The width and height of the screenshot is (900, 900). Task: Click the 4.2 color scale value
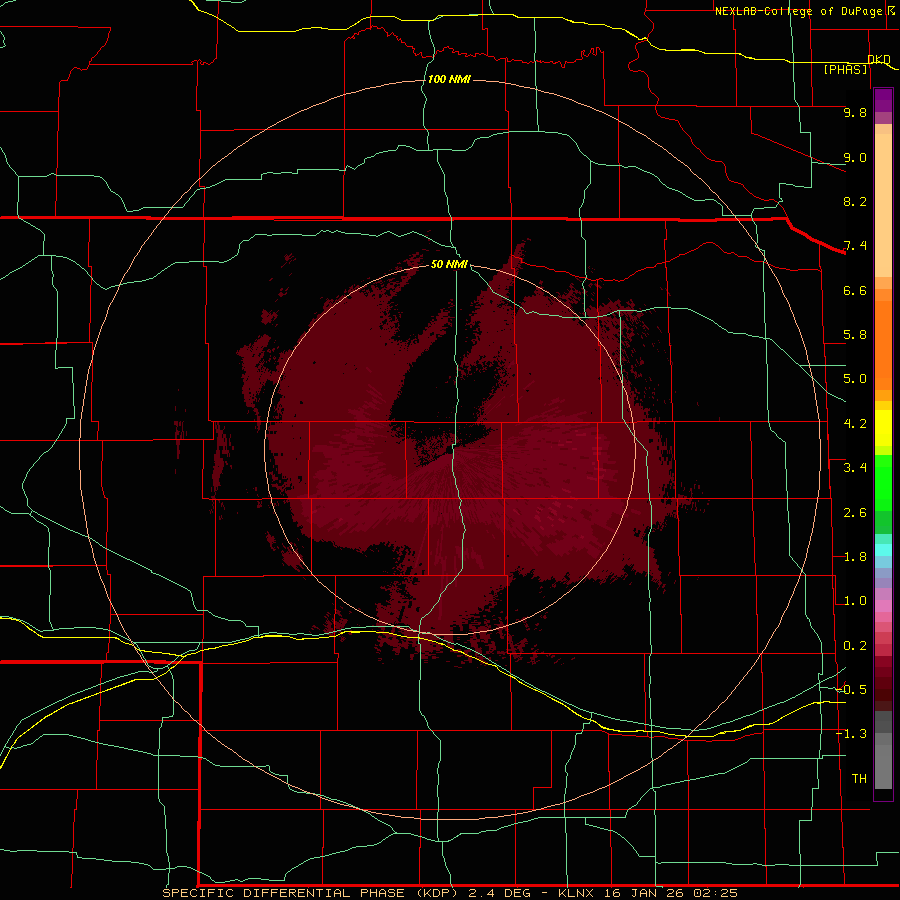point(855,424)
